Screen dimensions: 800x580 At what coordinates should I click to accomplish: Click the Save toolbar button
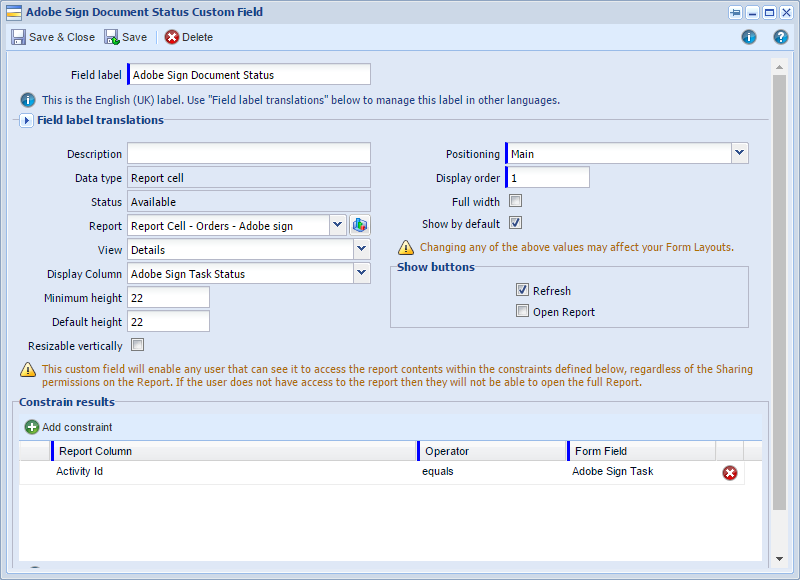coord(126,37)
